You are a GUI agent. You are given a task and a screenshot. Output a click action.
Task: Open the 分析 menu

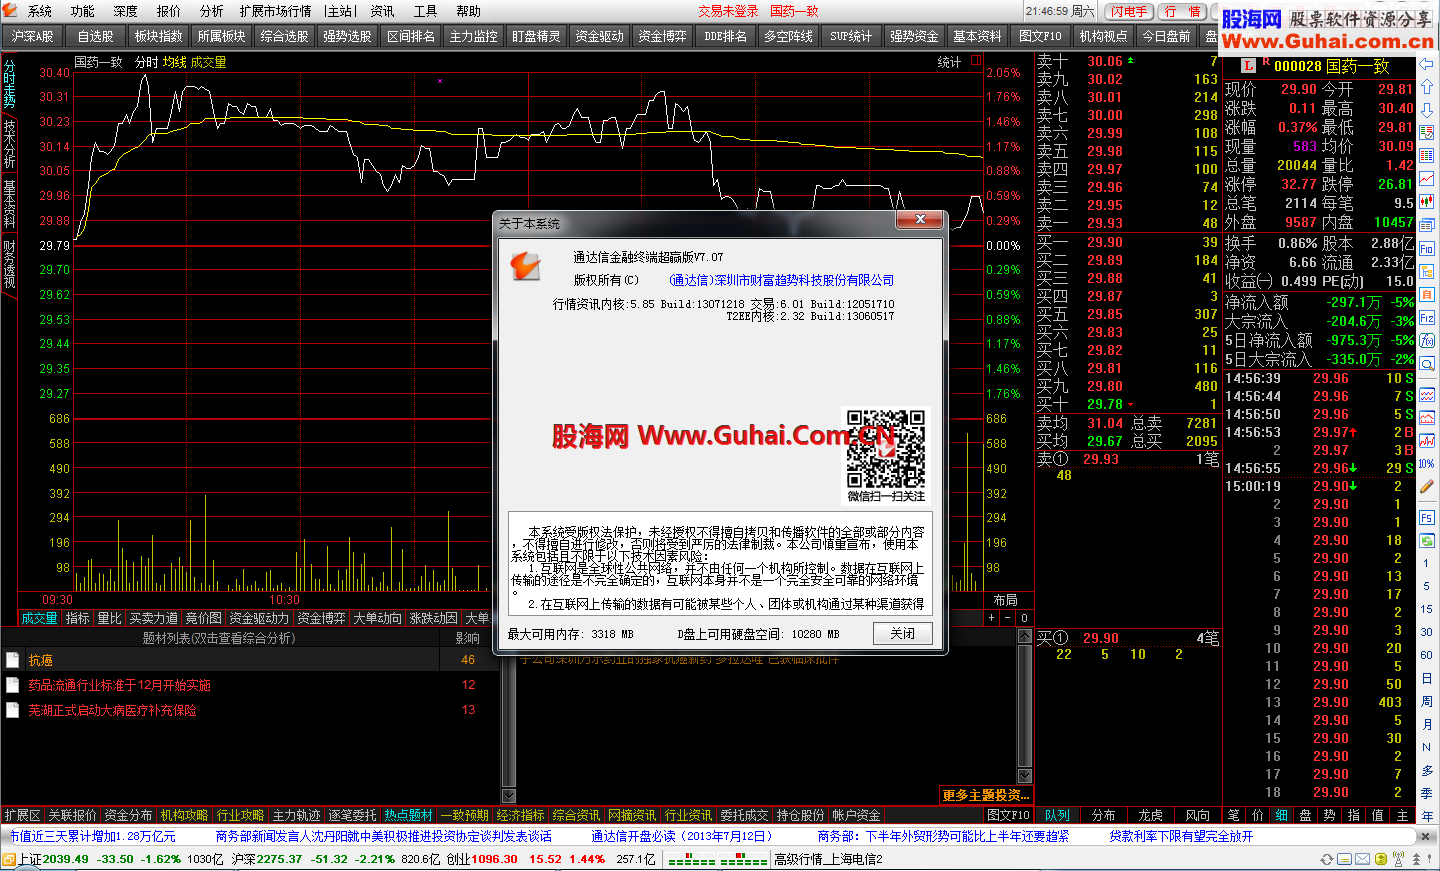pos(212,11)
